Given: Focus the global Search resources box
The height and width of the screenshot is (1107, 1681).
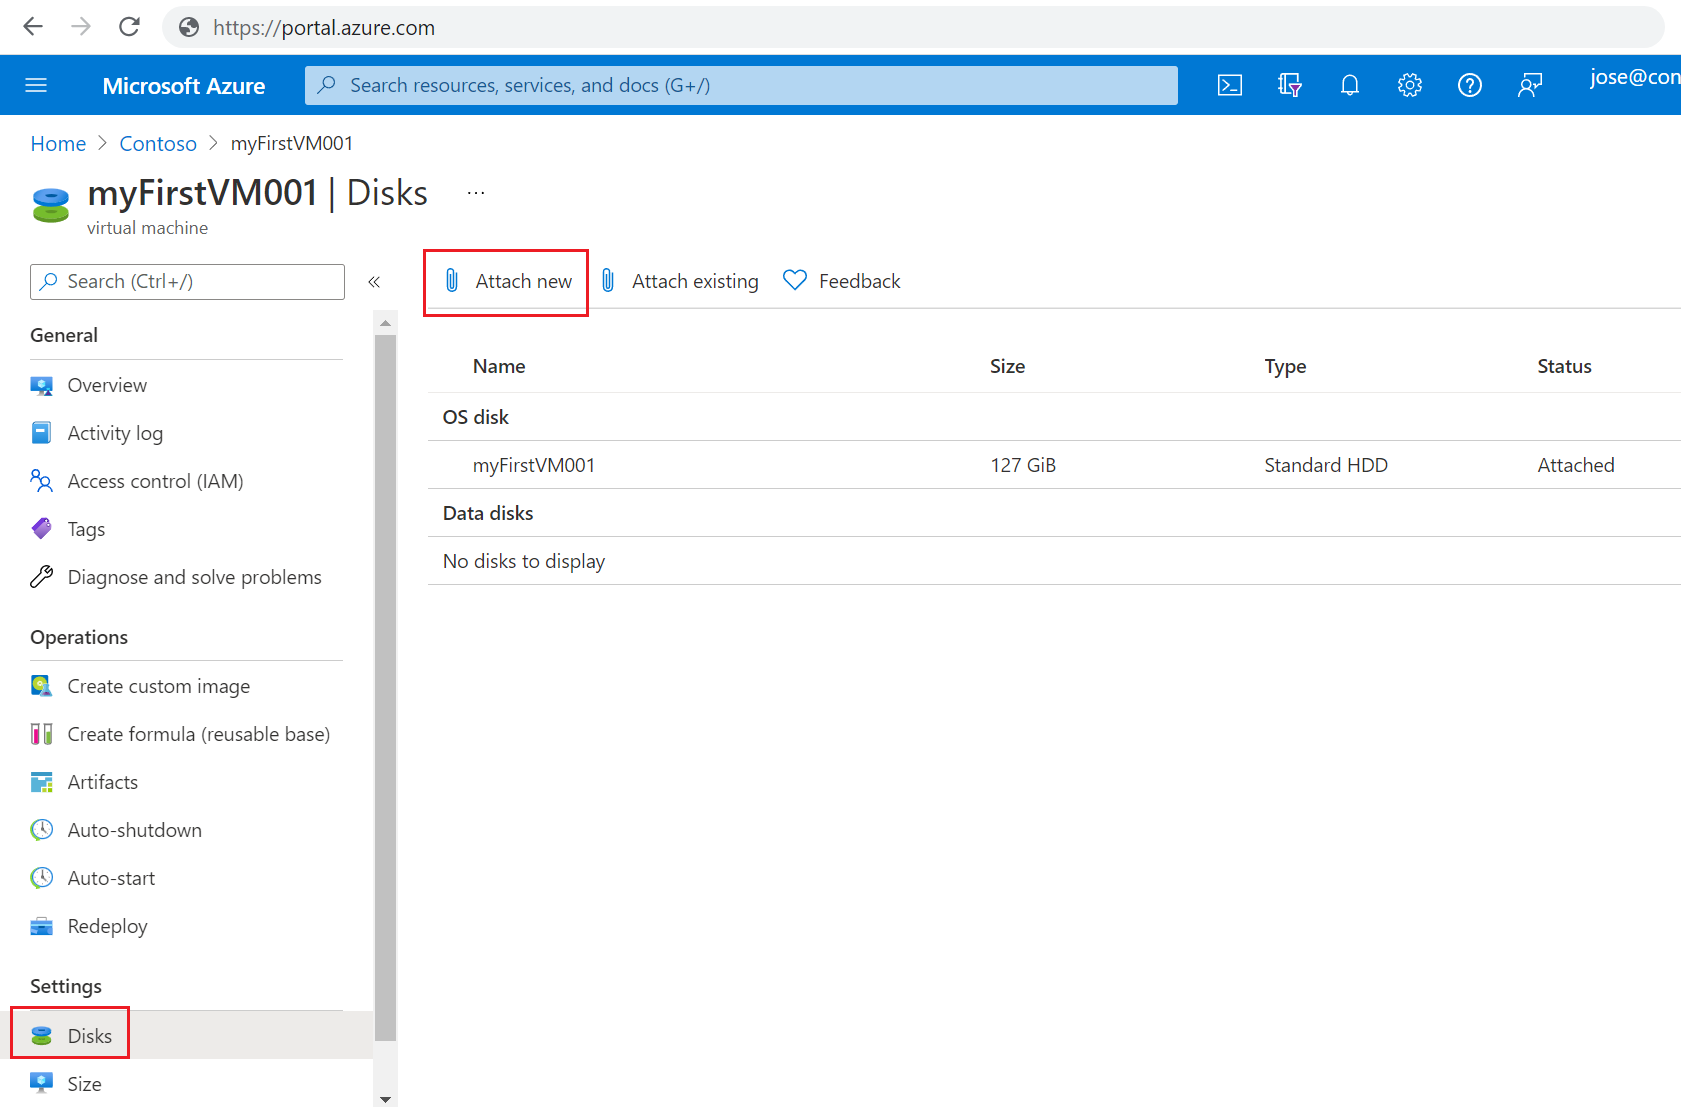Looking at the screenshot, I should coord(741,85).
